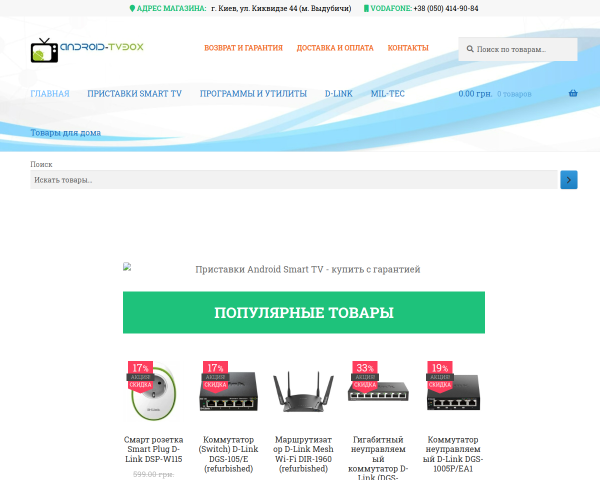This screenshot has width=600, height=480.
Task: Open Возврат и гарантия page
Action: [x=243, y=48]
